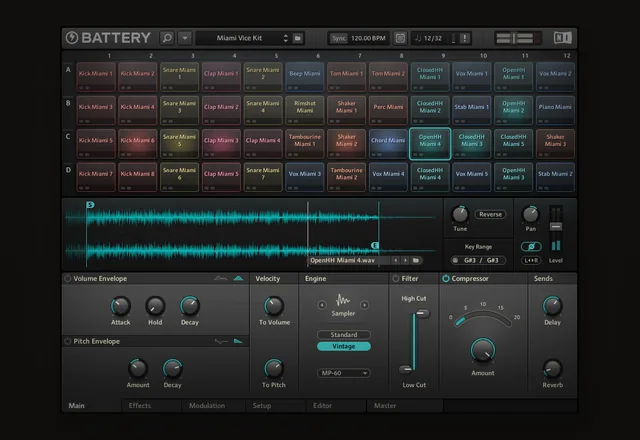Viewport: 640px width, 440px height.
Task: Click the 120.00 BPM tempo field
Action: [x=368, y=38]
